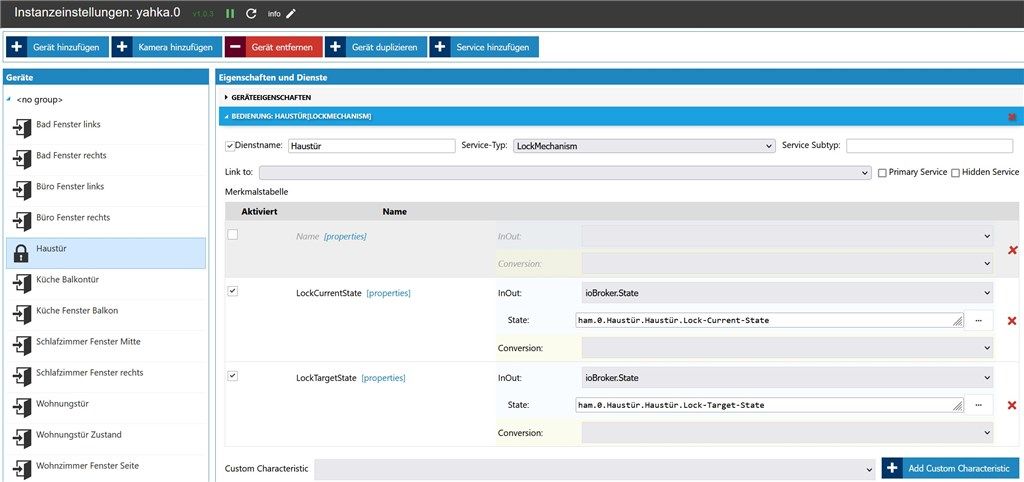Open Conversion dropdown for LockCurrentState
This screenshot has width=1024, height=482.
(788, 348)
